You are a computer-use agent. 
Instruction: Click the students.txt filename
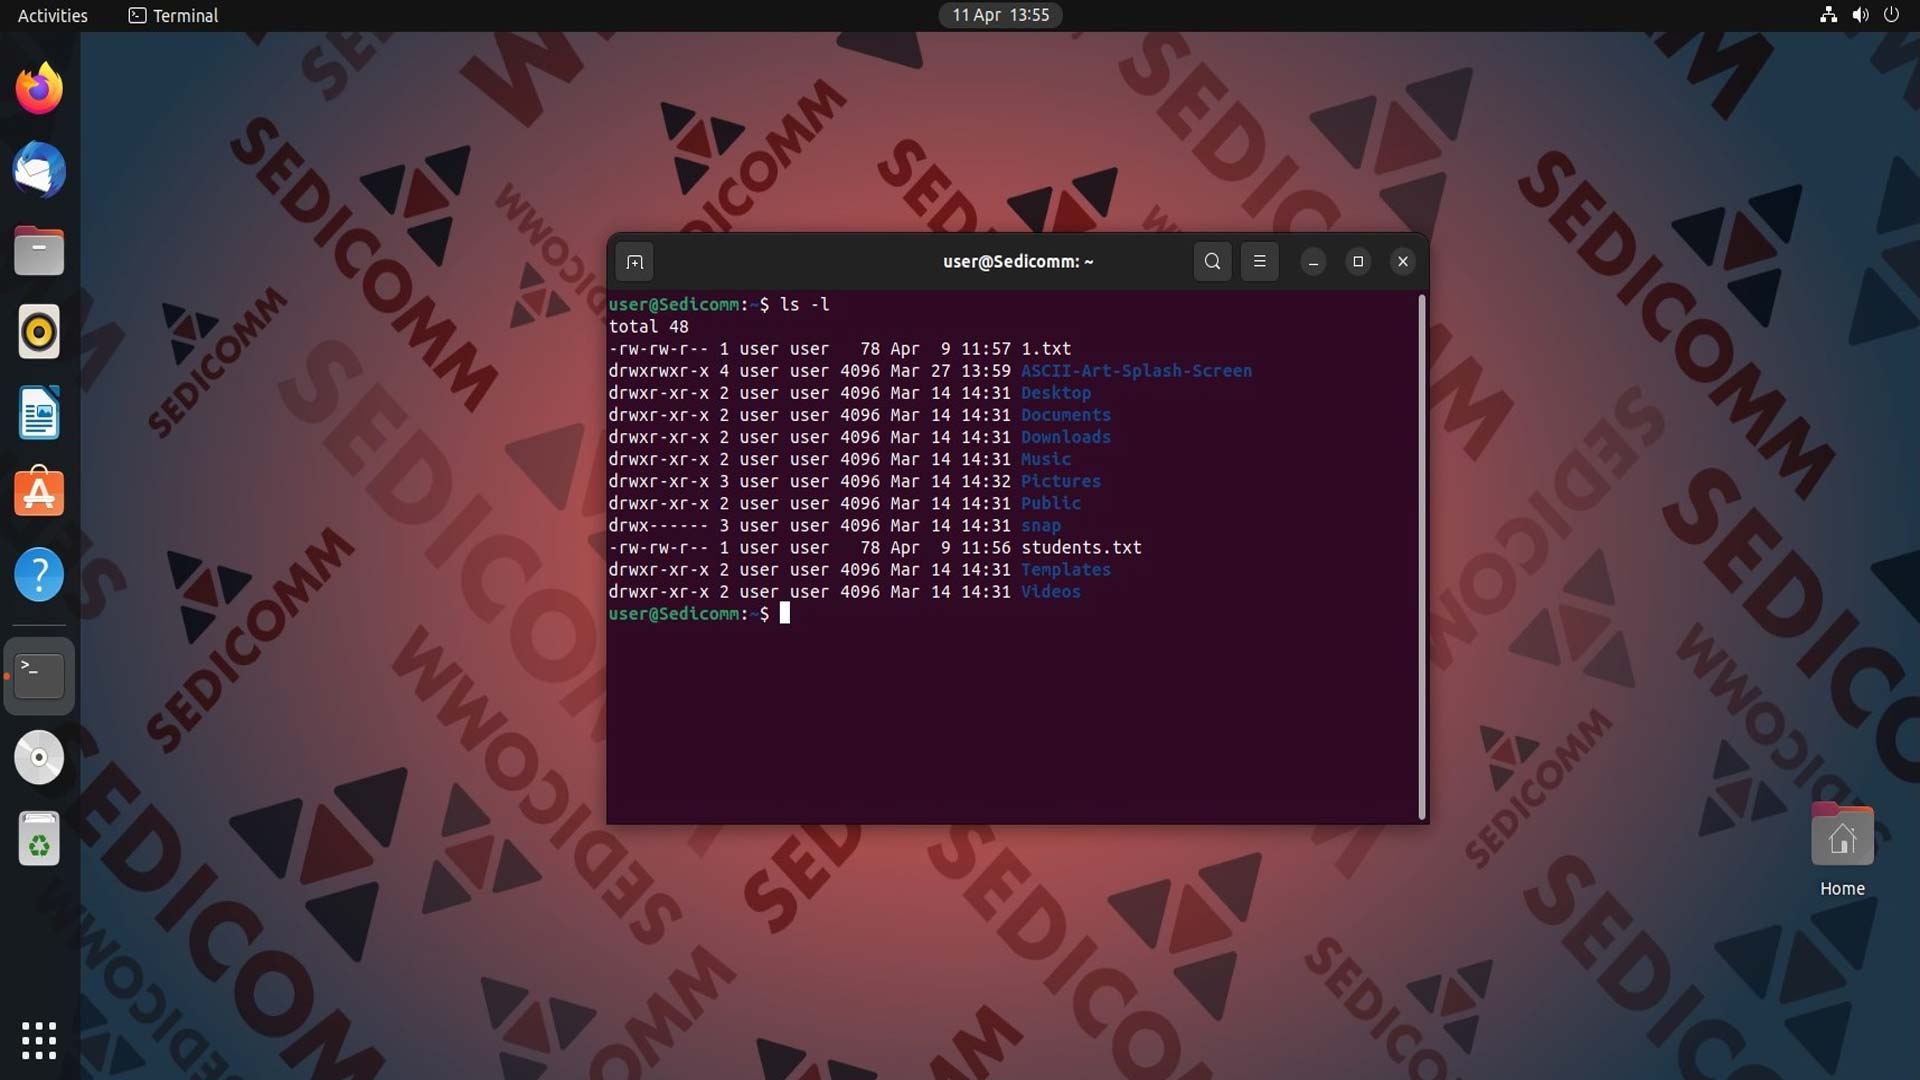coord(1081,548)
